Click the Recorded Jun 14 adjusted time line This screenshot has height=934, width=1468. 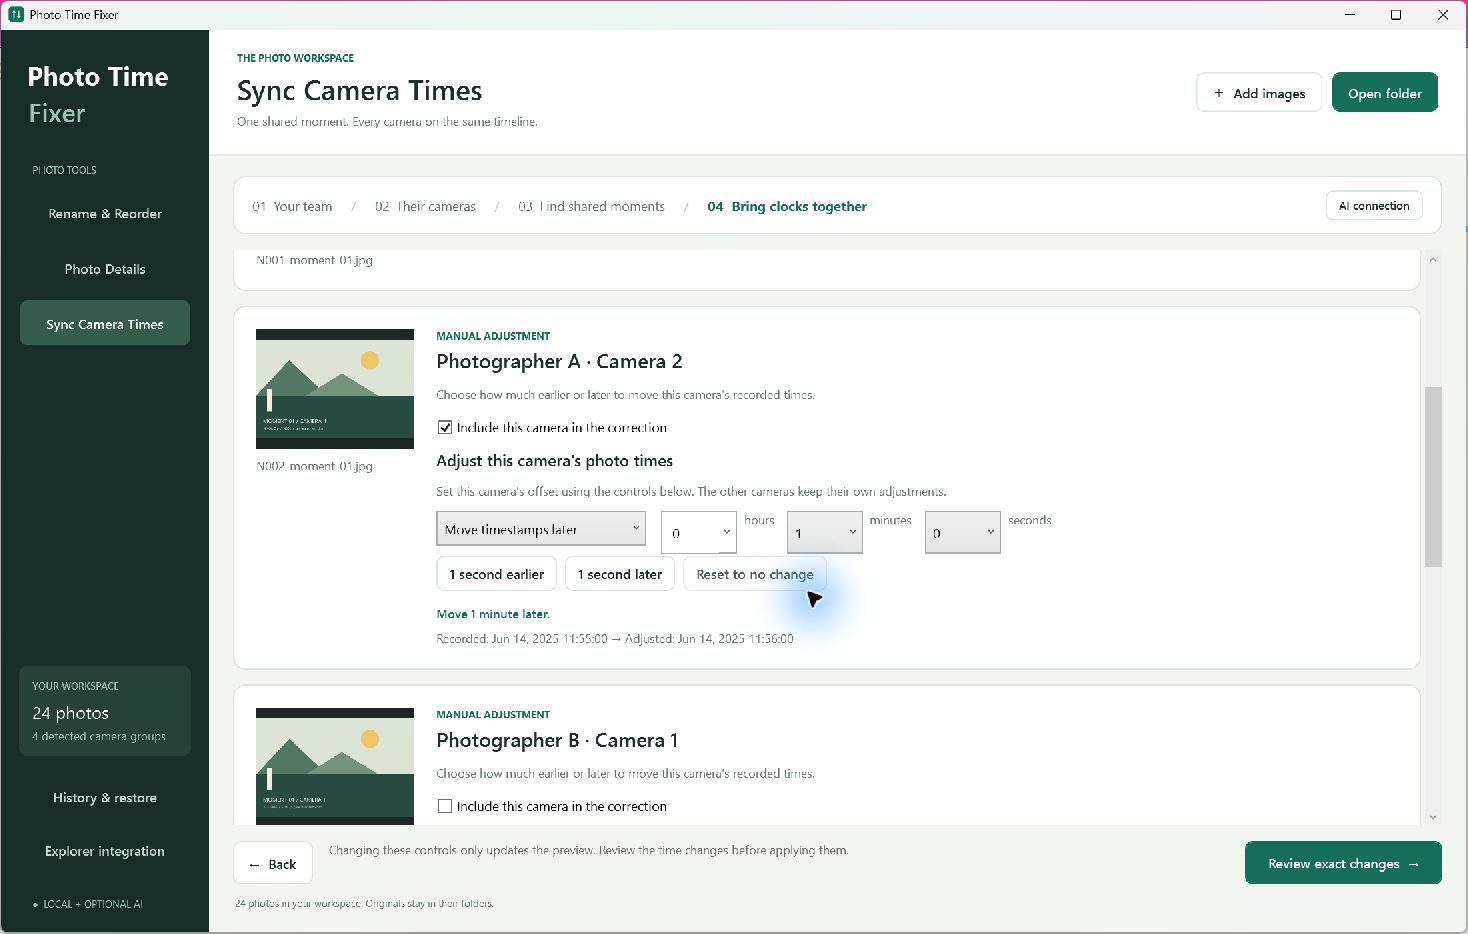pyautogui.click(x=615, y=638)
